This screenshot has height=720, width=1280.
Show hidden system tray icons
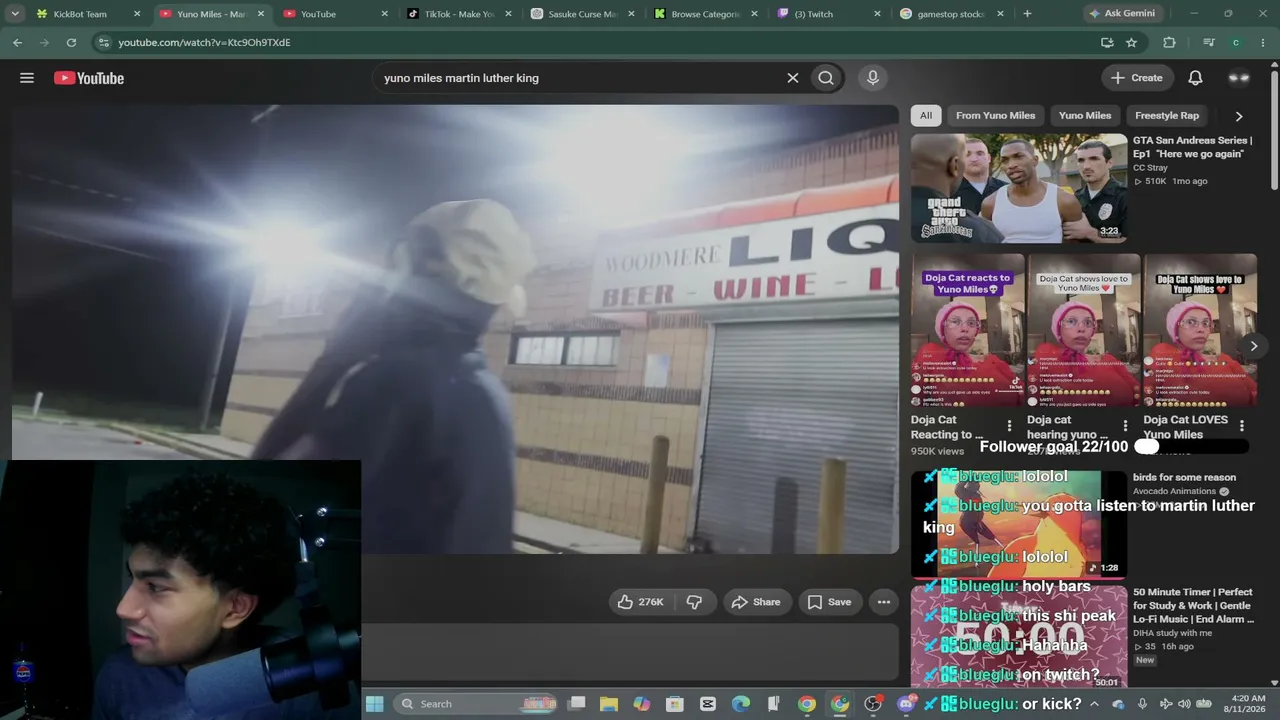tap(1094, 704)
